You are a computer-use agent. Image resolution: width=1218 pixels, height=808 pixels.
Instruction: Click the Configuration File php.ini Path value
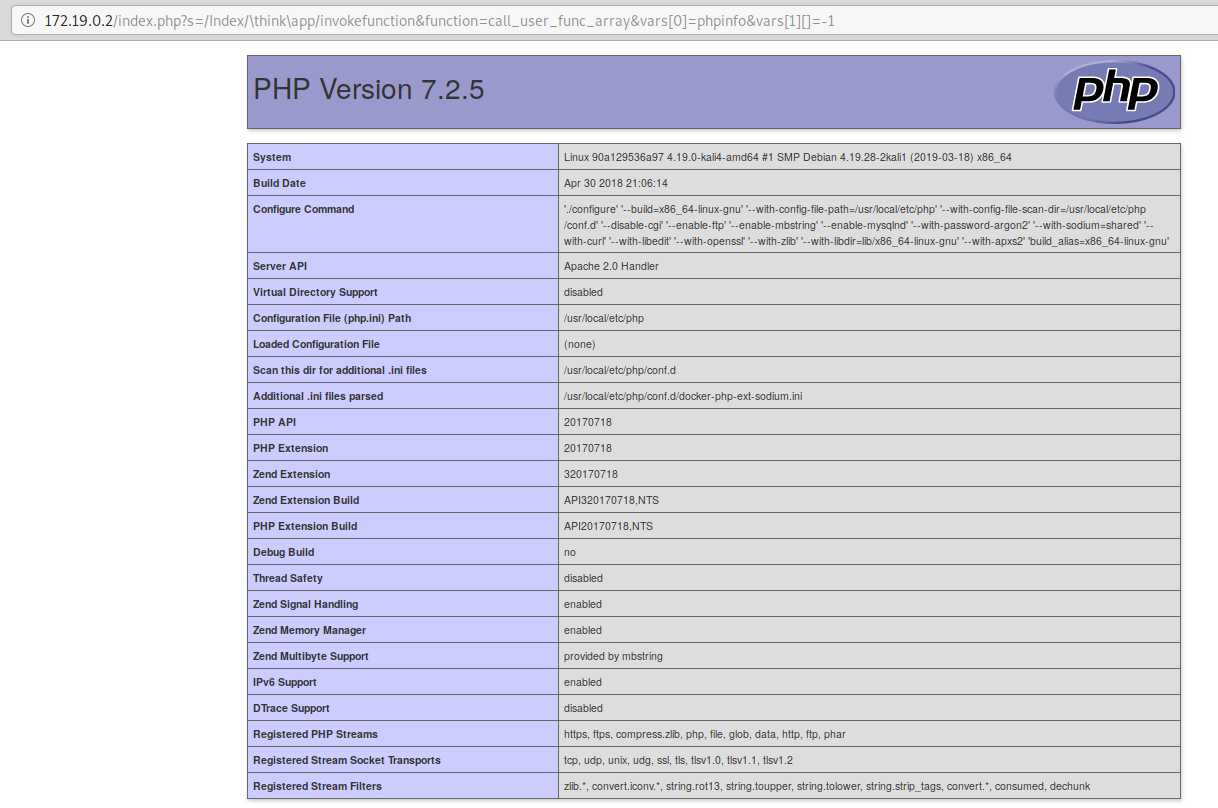click(606, 318)
